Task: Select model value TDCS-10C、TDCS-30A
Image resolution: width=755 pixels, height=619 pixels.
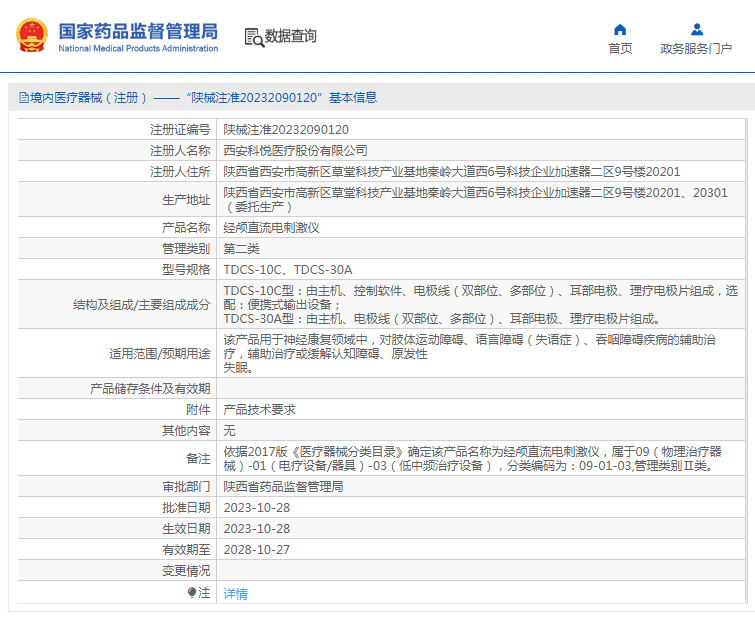Action: click(x=288, y=270)
